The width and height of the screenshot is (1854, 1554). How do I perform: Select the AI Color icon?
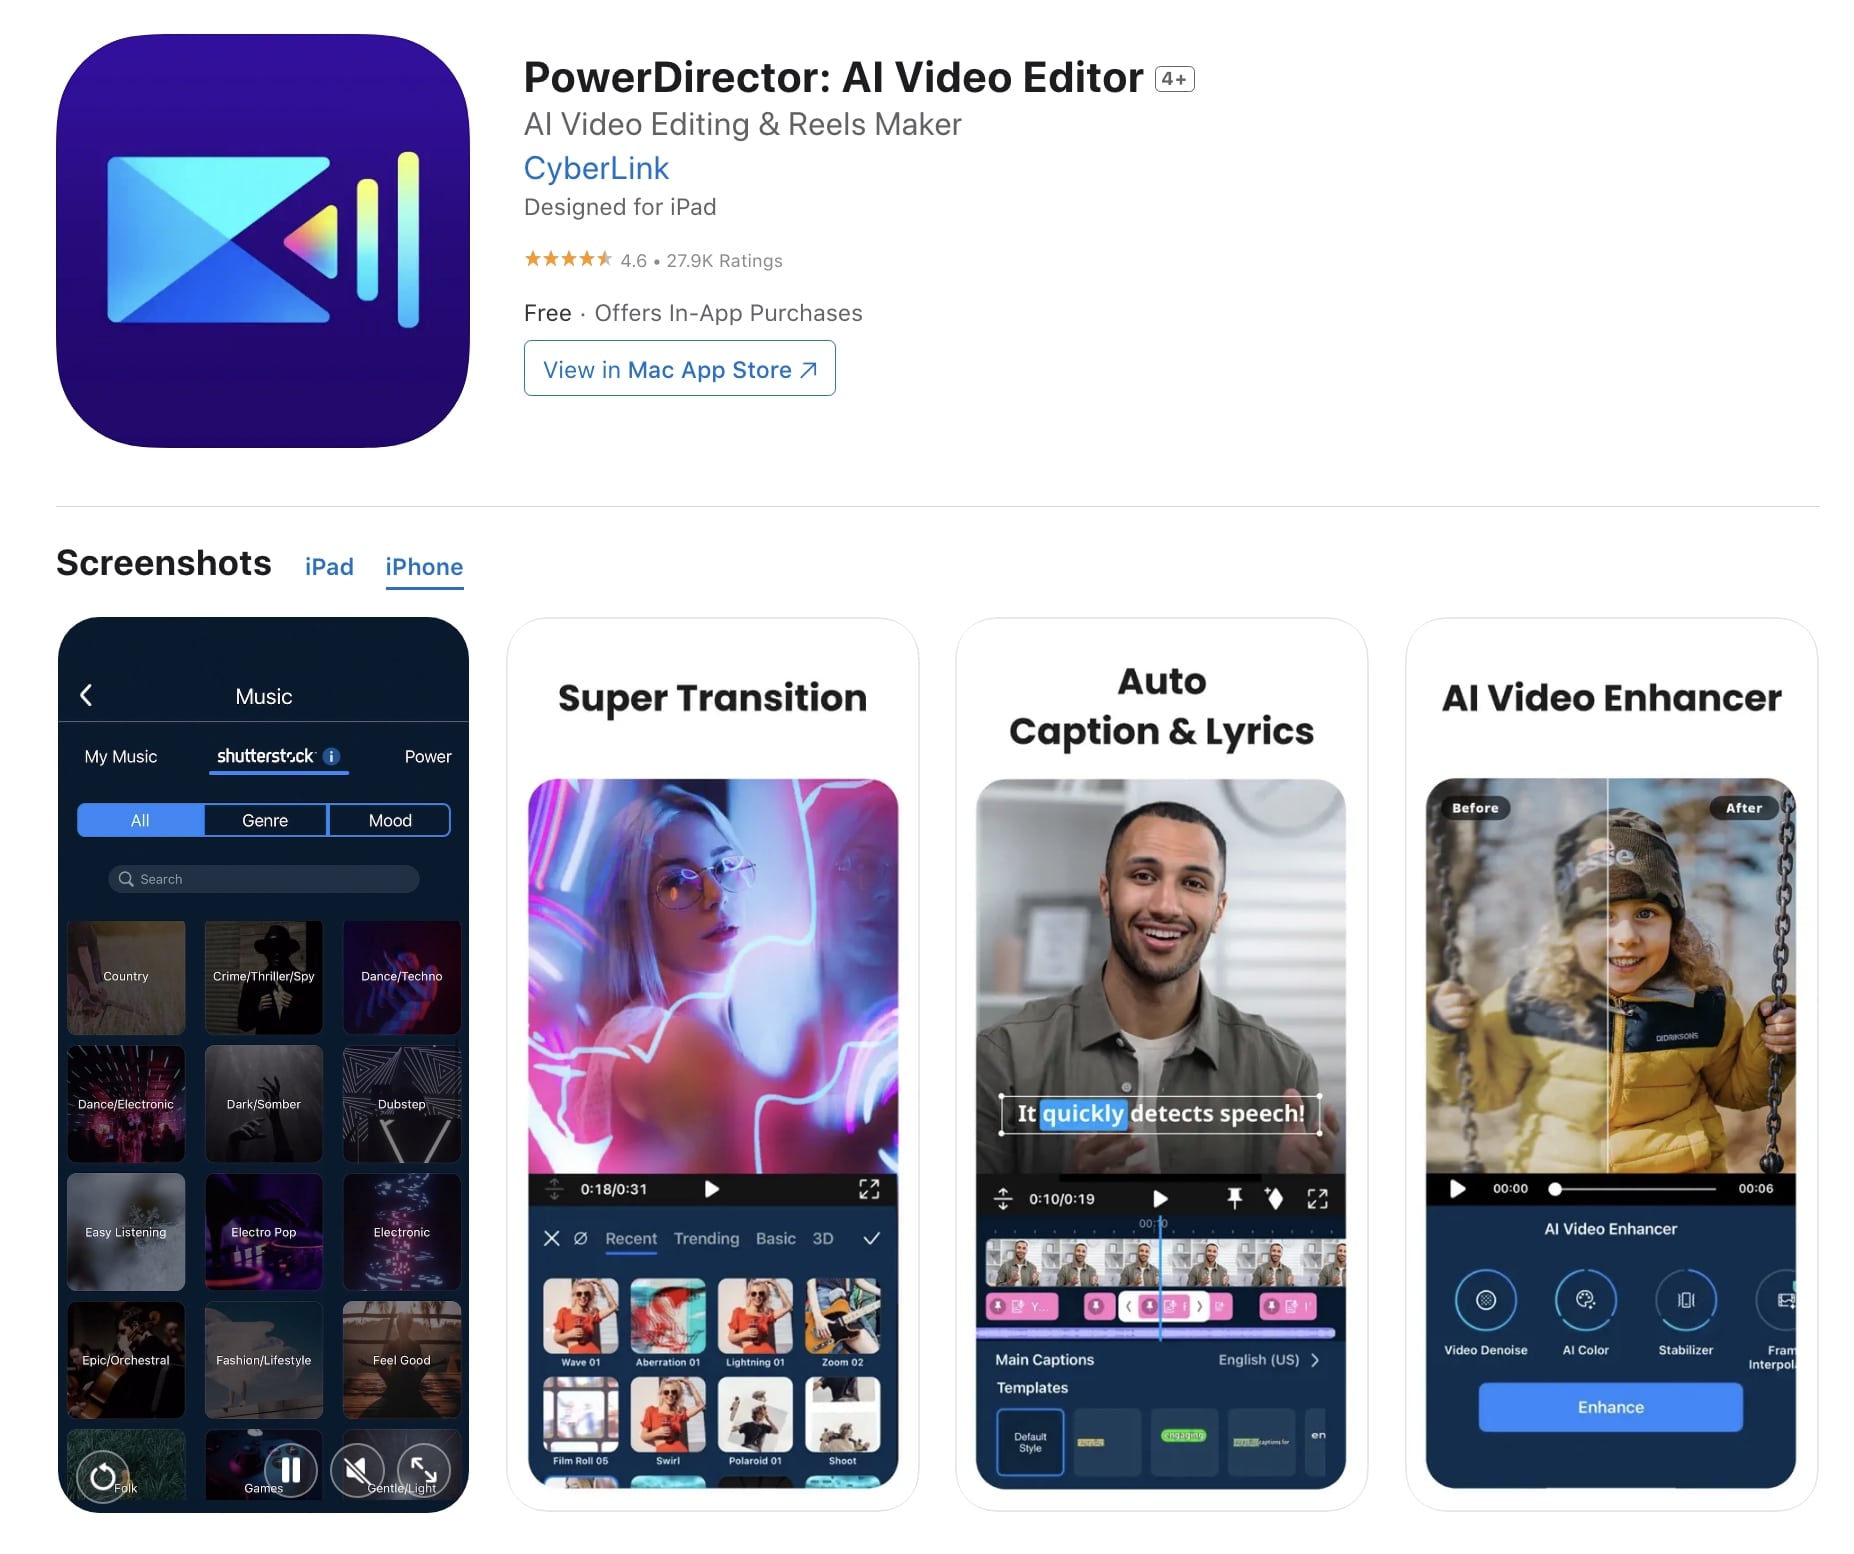1586,1300
